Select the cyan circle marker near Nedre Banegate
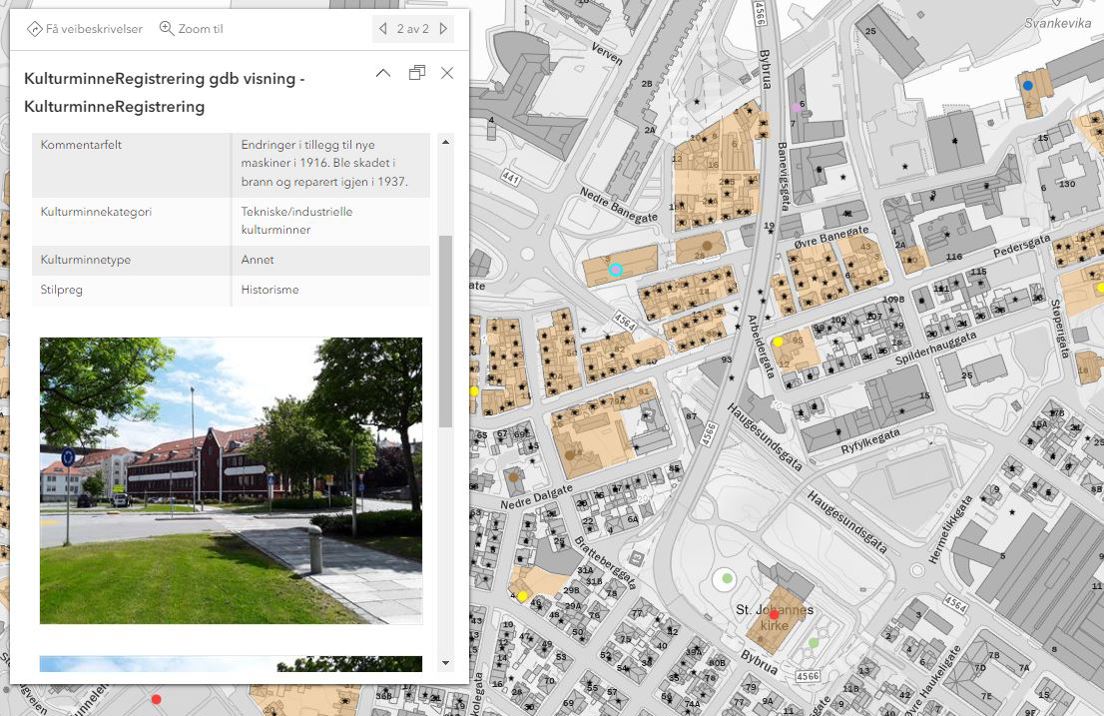 click(616, 269)
